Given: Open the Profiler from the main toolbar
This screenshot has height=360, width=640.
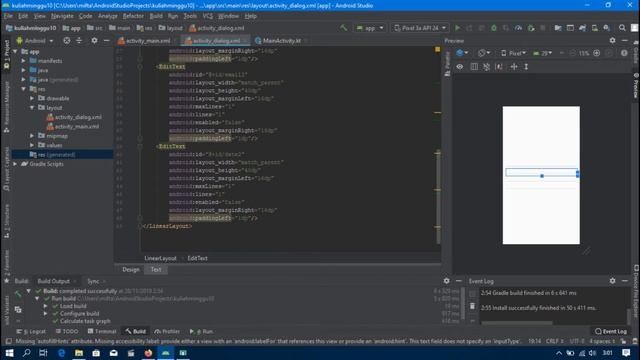Looking at the screenshot, I should coord(518,28).
